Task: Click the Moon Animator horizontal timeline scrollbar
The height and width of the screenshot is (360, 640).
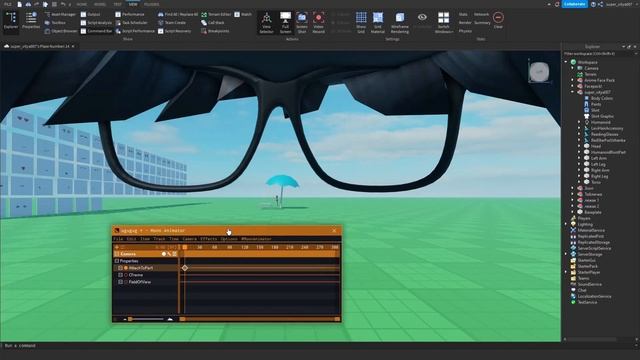Action: [x=261, y=319]
